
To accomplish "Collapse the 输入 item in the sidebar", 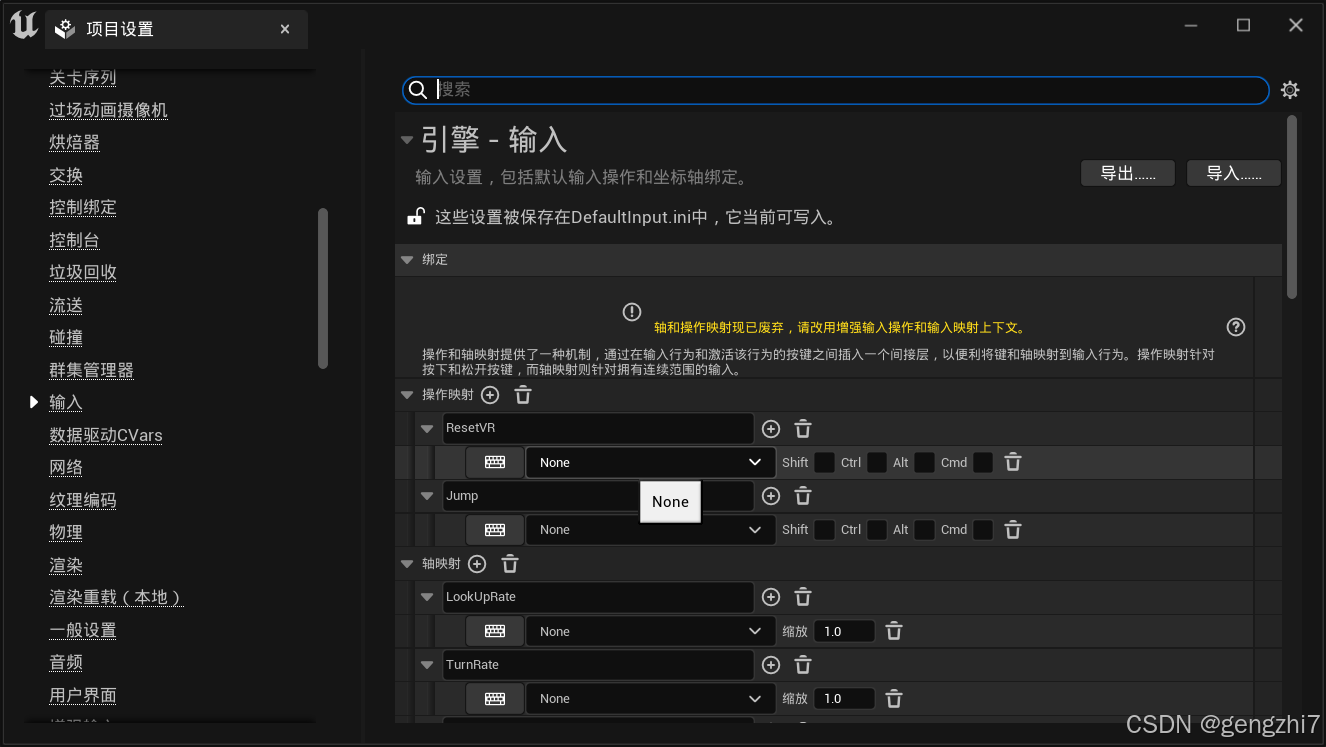I will click(x=33, y=402).
